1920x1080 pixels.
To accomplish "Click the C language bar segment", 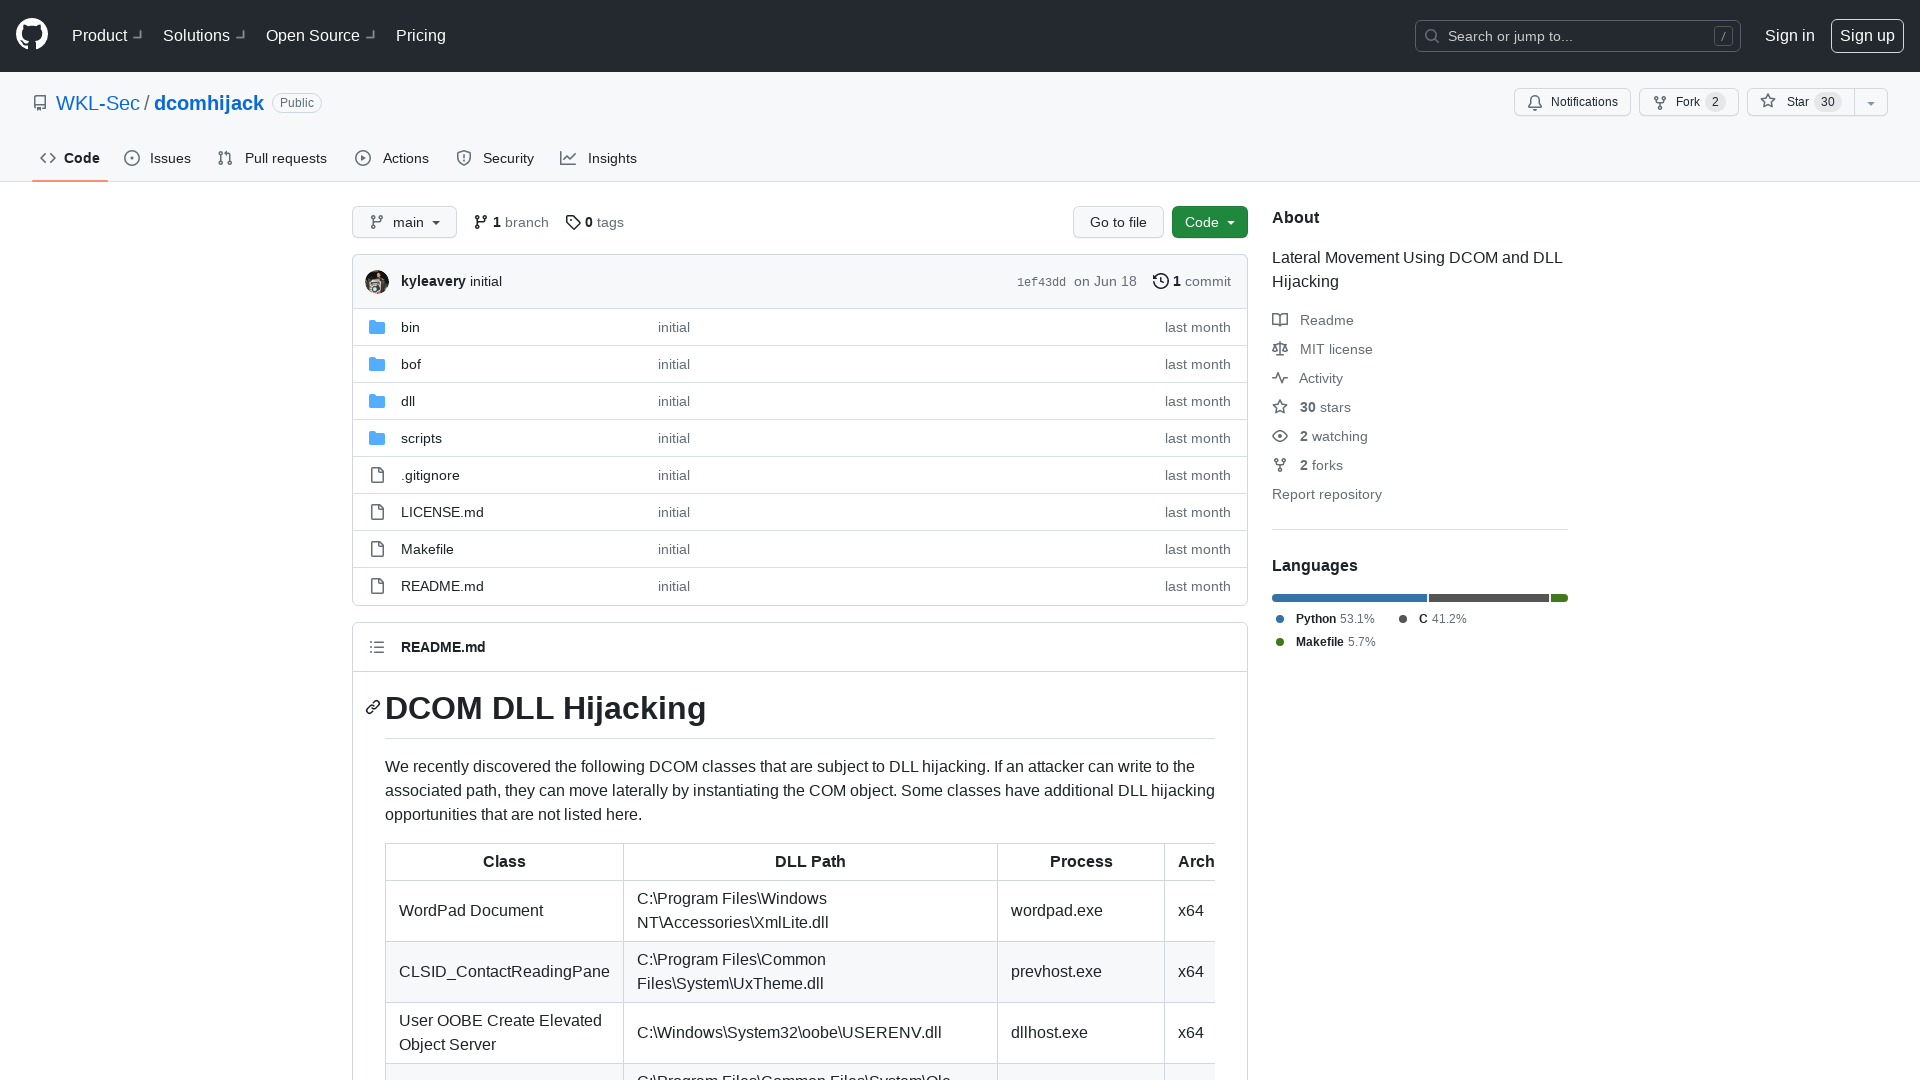I will click(x=1489, y=598).
